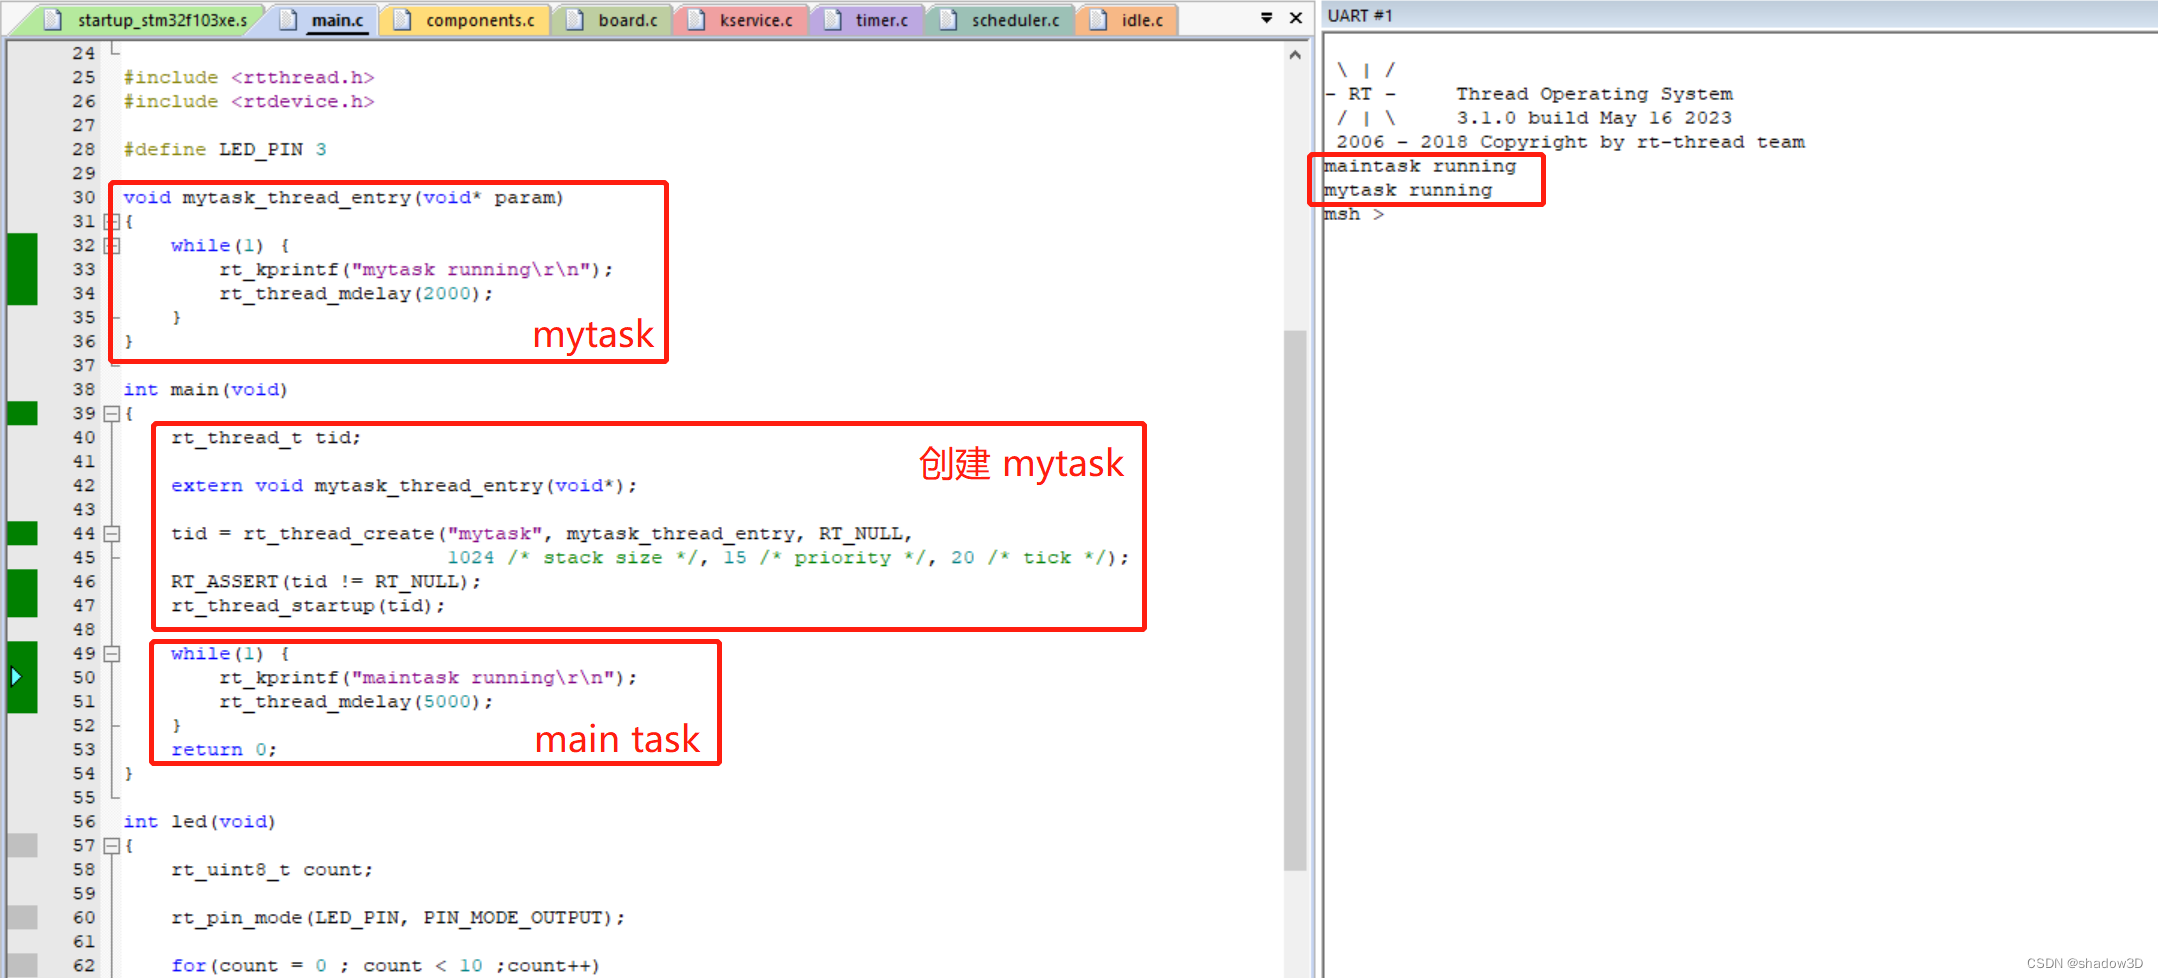Image resolution: width=2158 pixels, height=978 pixels.
Task: Collapse the rt_thread_create fold at line 44
Action: [112, 534]
